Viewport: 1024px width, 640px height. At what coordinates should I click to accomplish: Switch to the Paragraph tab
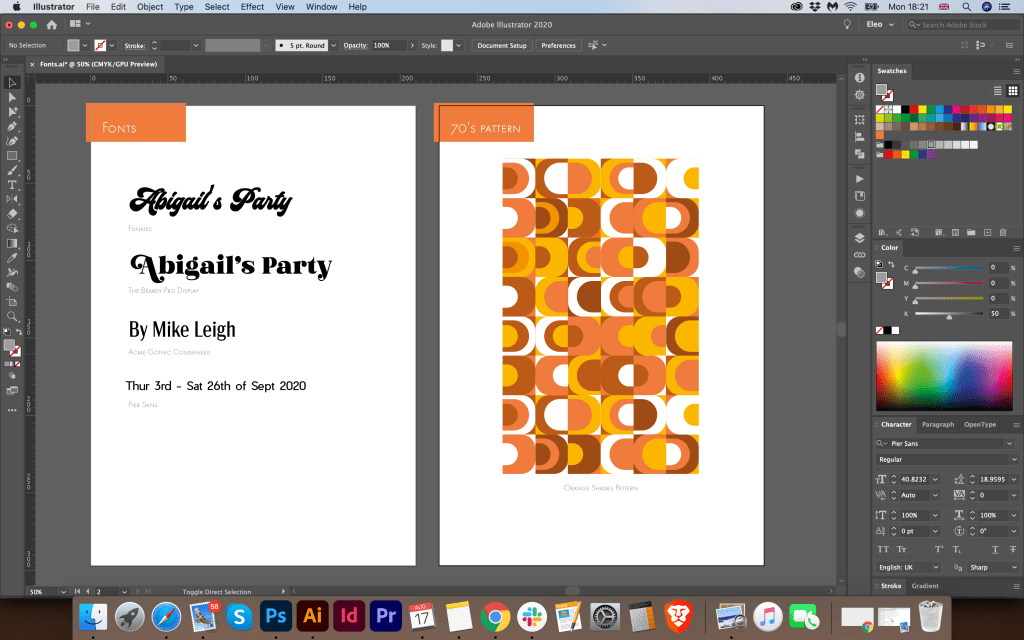[937, 425]
